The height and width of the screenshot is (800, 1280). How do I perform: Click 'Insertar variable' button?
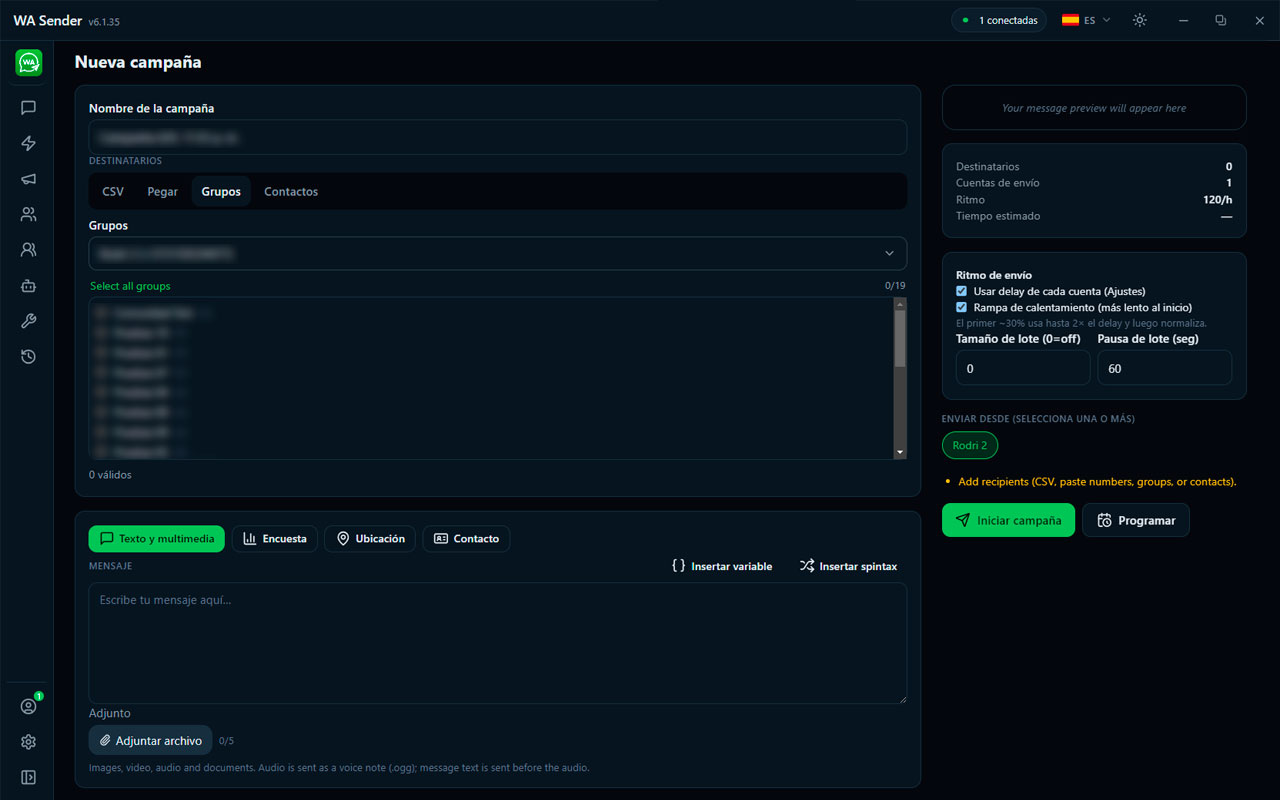(x=722, y=566)
